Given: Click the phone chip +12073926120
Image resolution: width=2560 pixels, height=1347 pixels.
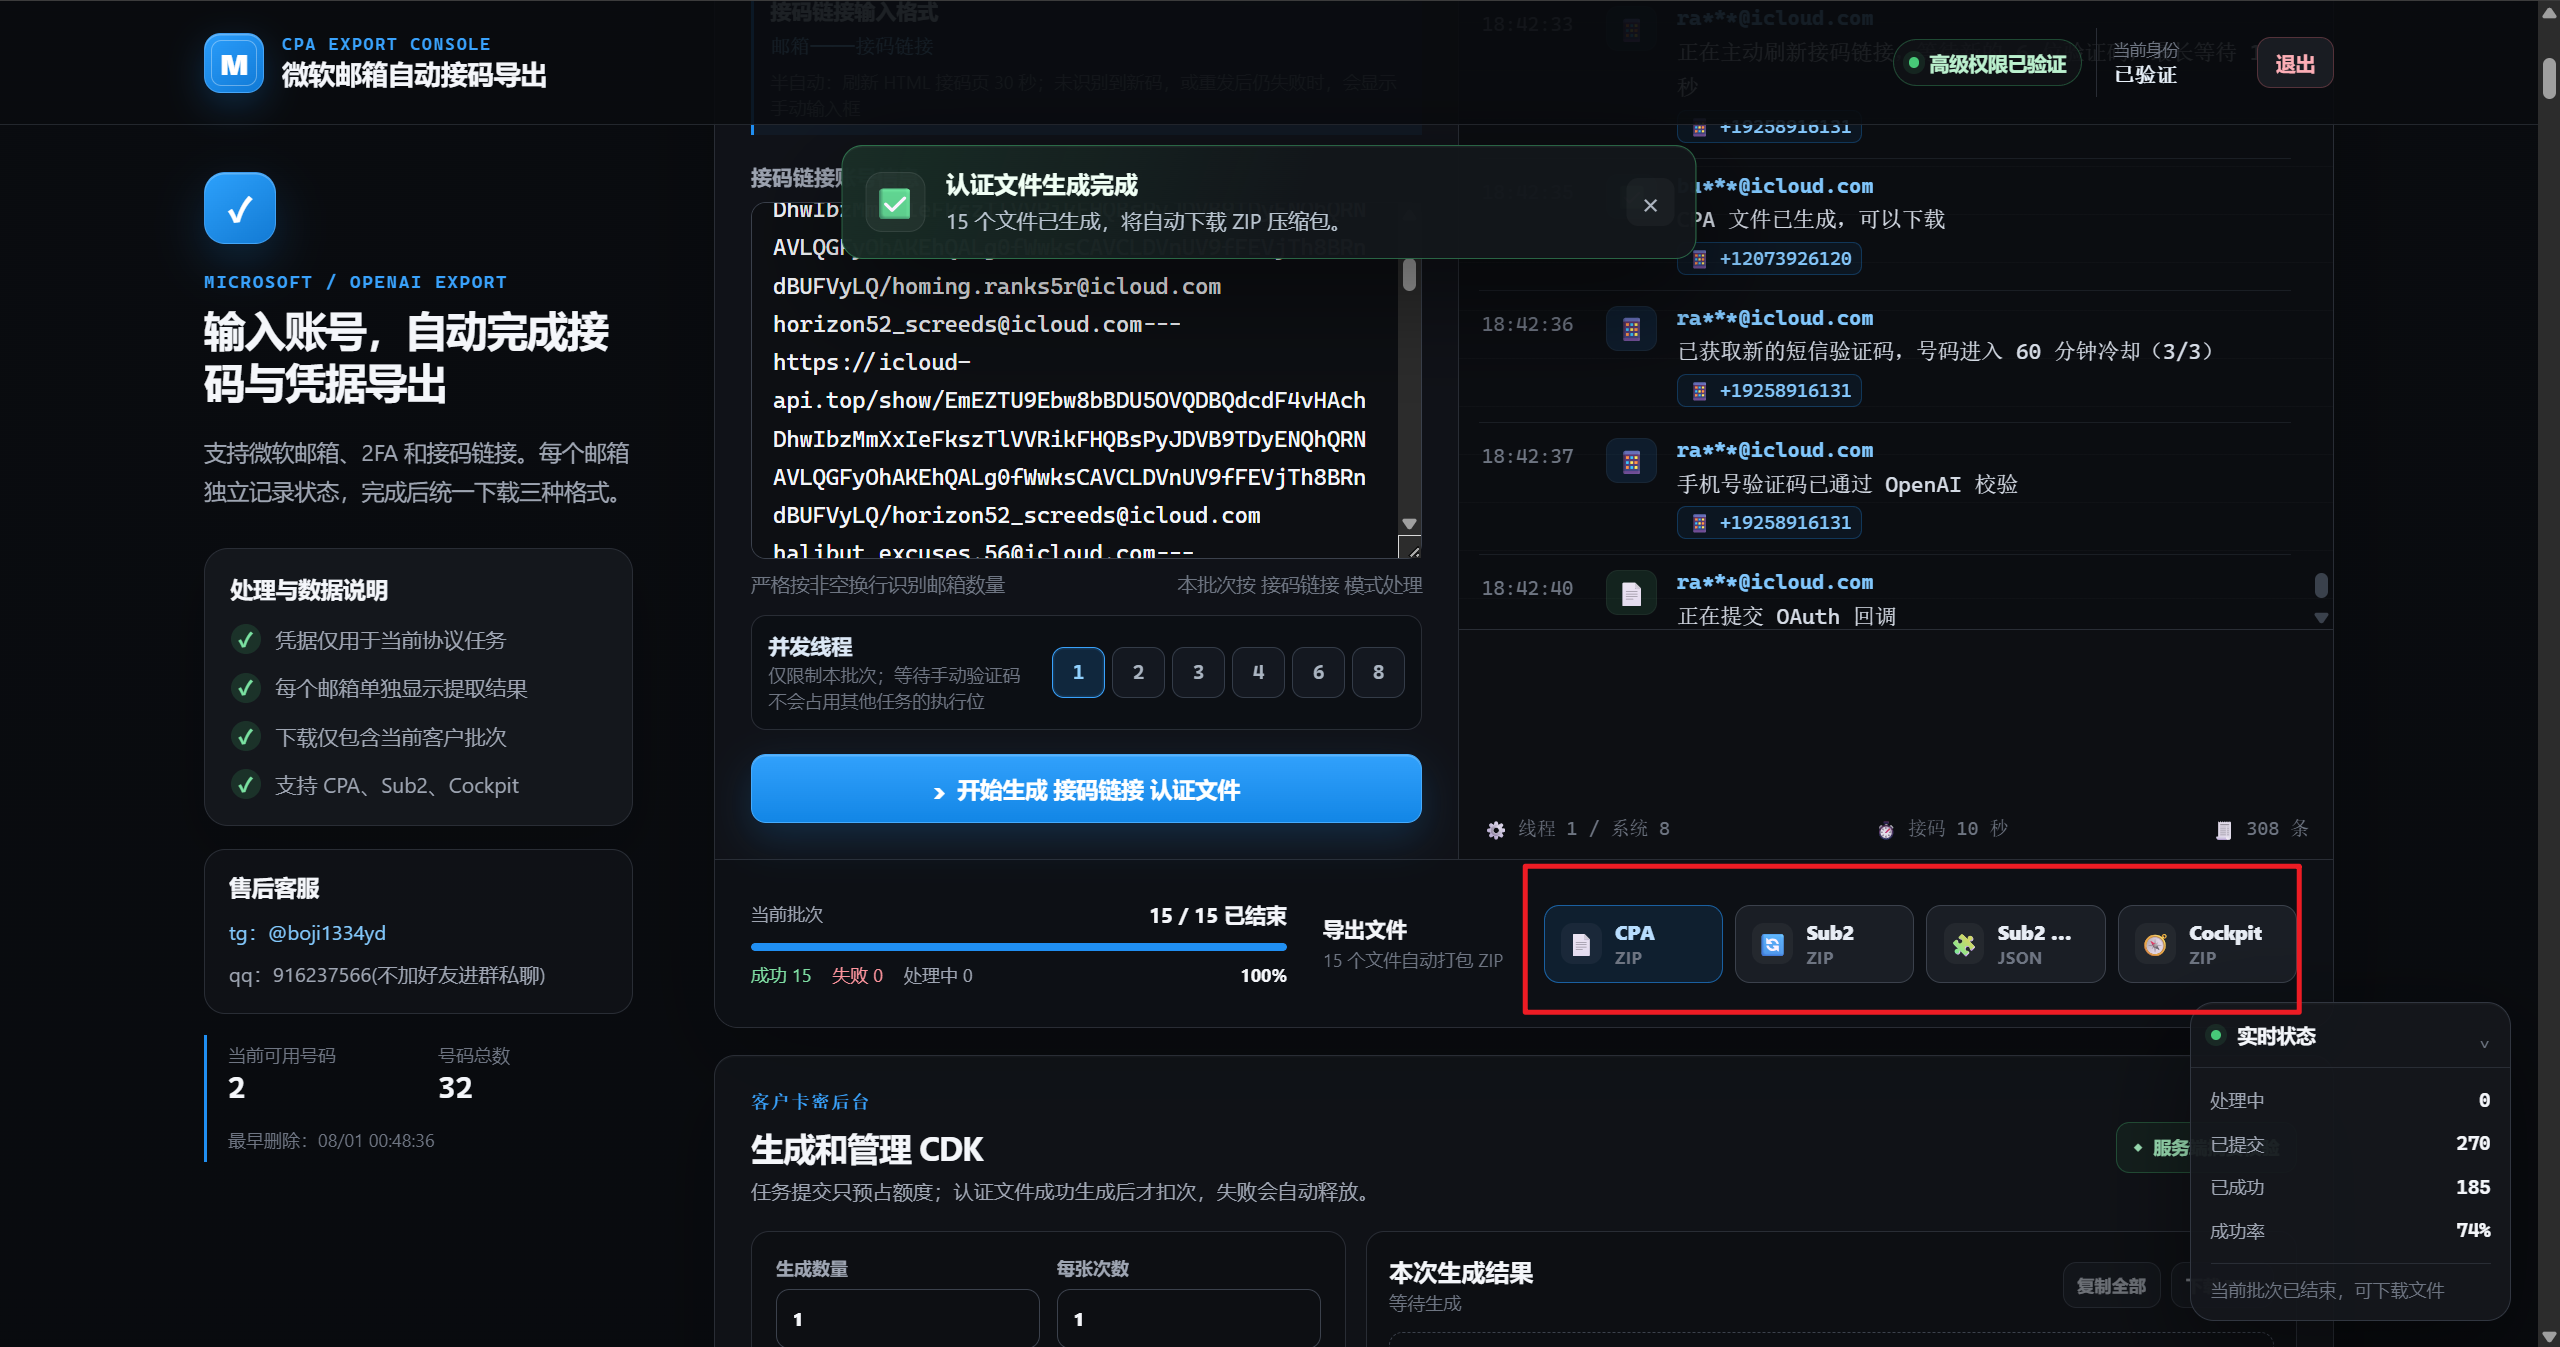Looking at the screenshot, I should pos(1770,259).
